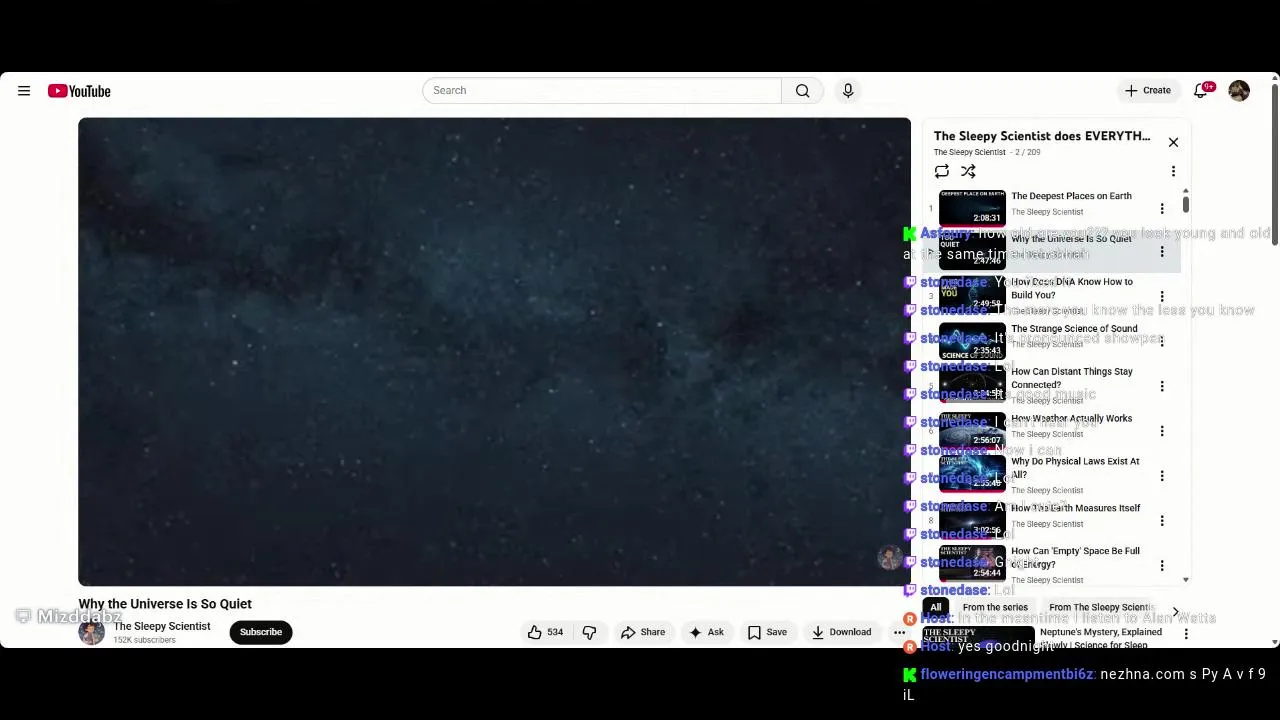Open options for 'Neptune's Mystery, Explained'

tap(1186, 634)
